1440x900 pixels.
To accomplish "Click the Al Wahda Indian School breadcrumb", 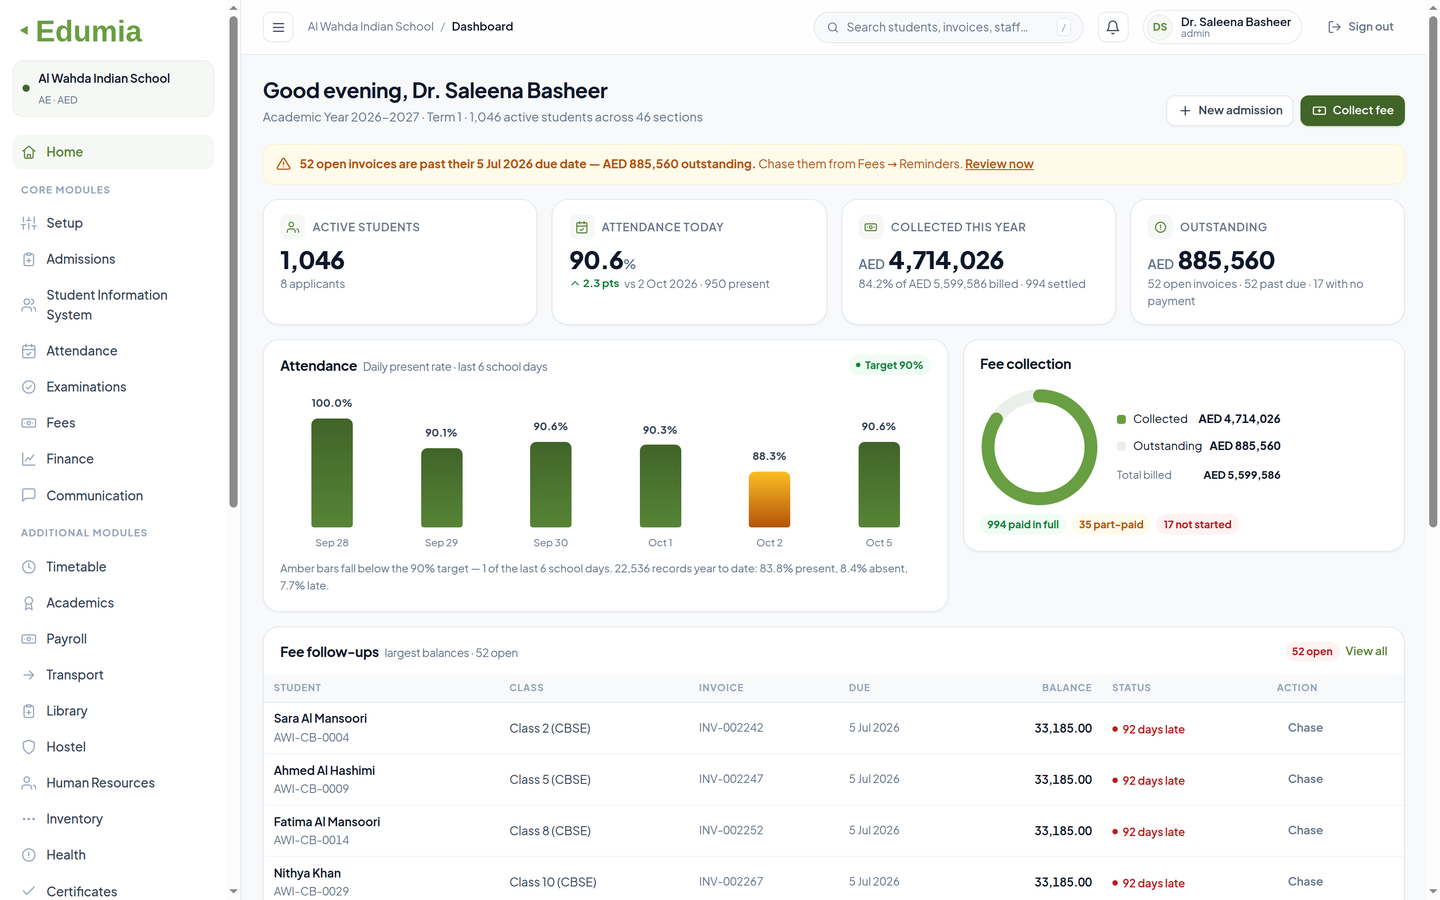I will point(370,27).
